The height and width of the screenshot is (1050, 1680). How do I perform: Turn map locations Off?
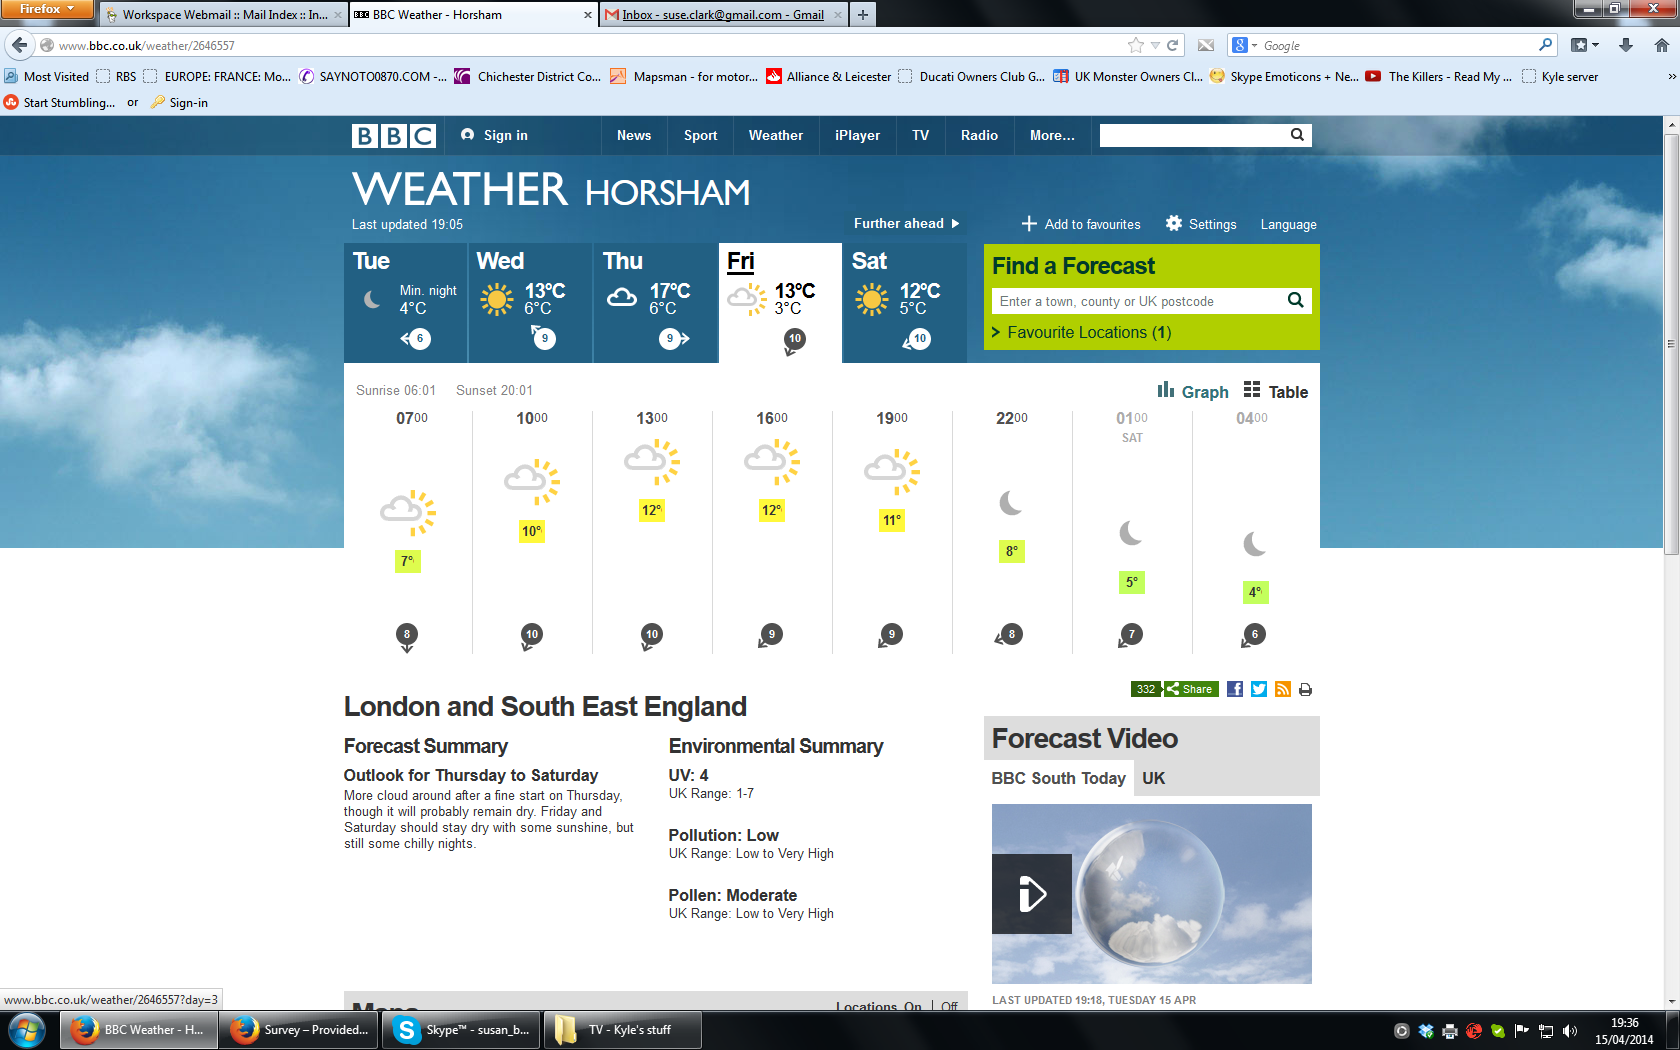pos(949,1006)
